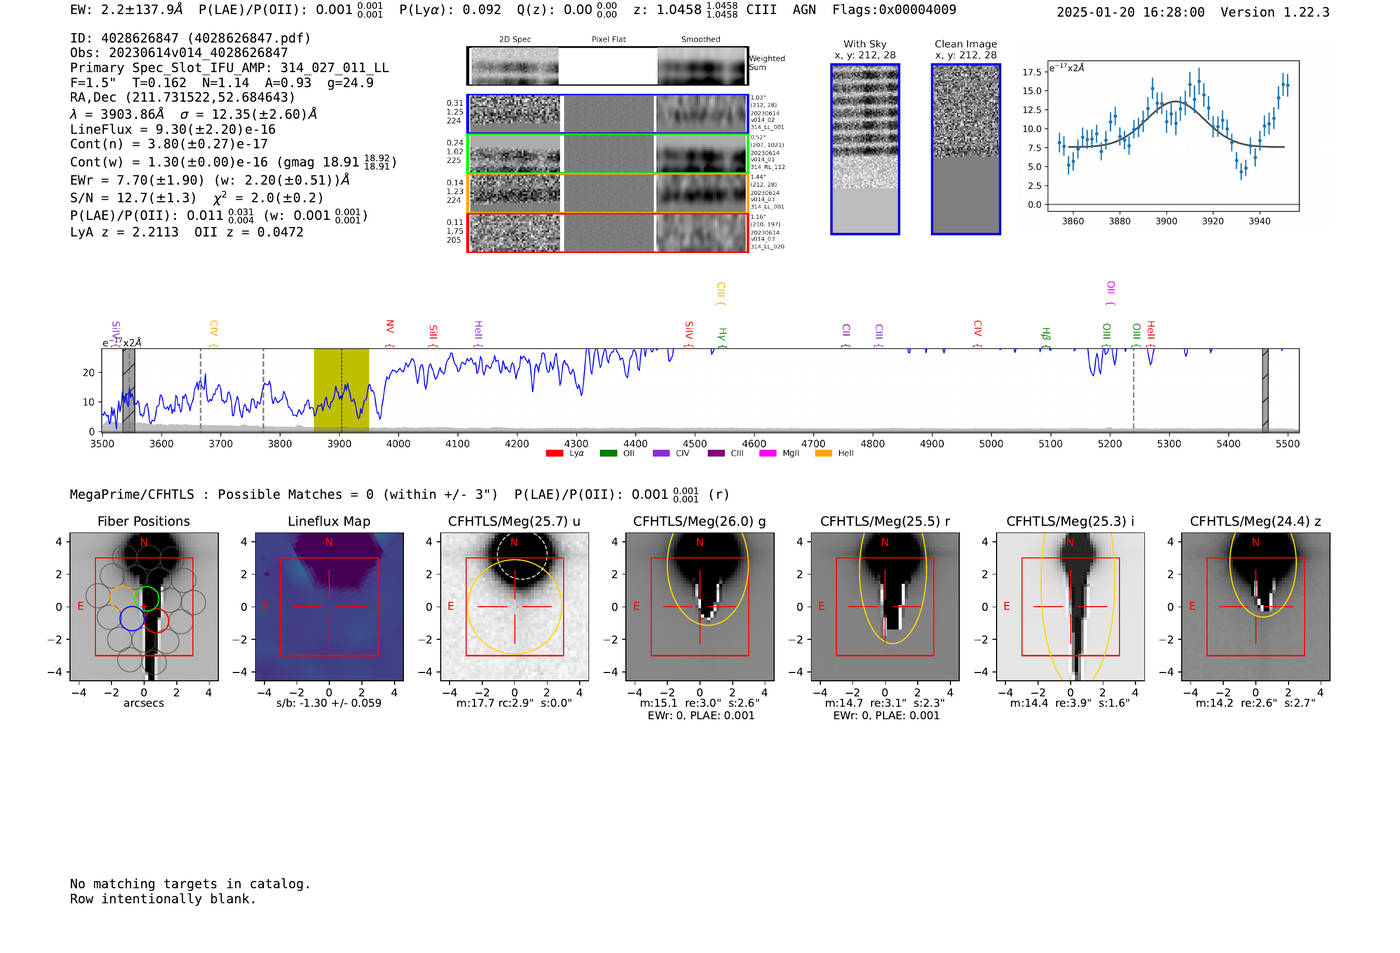Click the EW: 2.2±137.9Å header value
The image size is (1400, 953).
click(x=127, y=10)
